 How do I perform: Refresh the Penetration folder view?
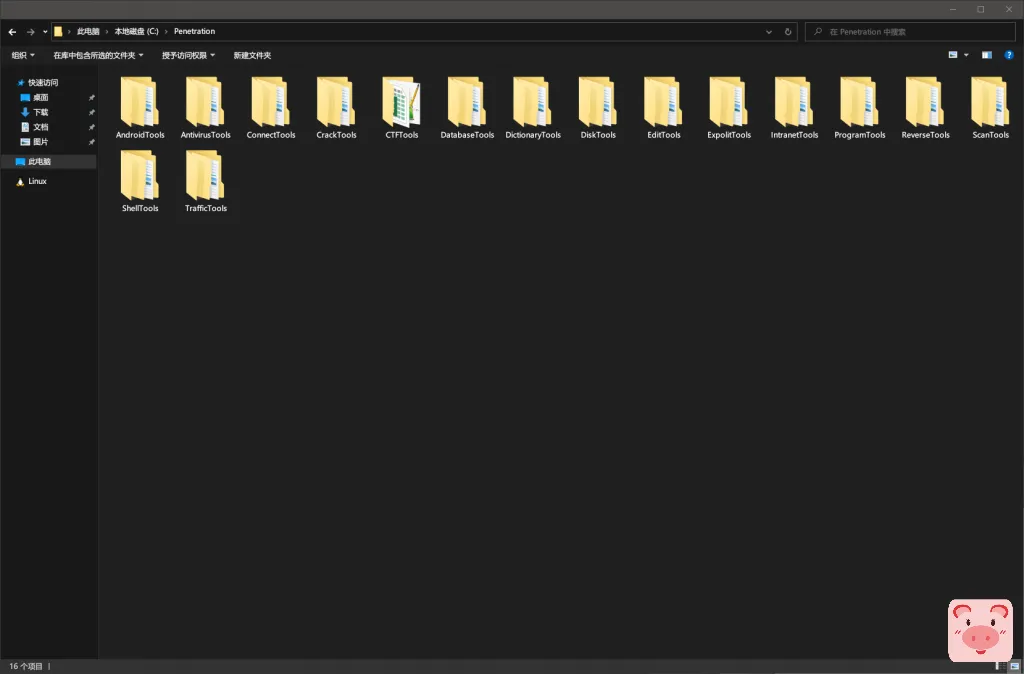coord(788,31)
